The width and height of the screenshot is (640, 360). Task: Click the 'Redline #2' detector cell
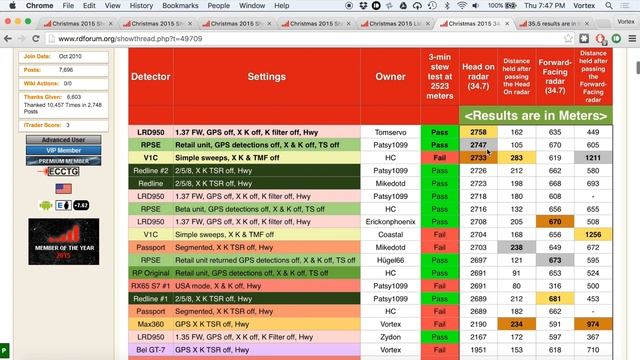tap(151, 171)
